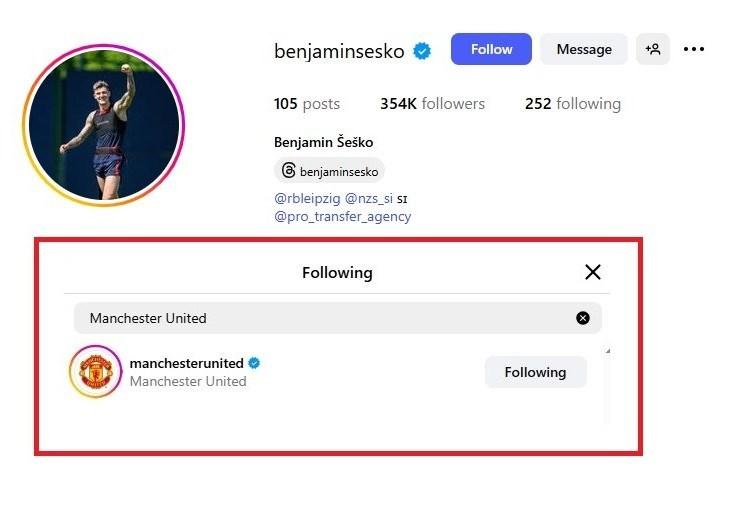Click verified badge beside manchesterunited
Screen dimensions: 730x509
(x=254, y=363)
